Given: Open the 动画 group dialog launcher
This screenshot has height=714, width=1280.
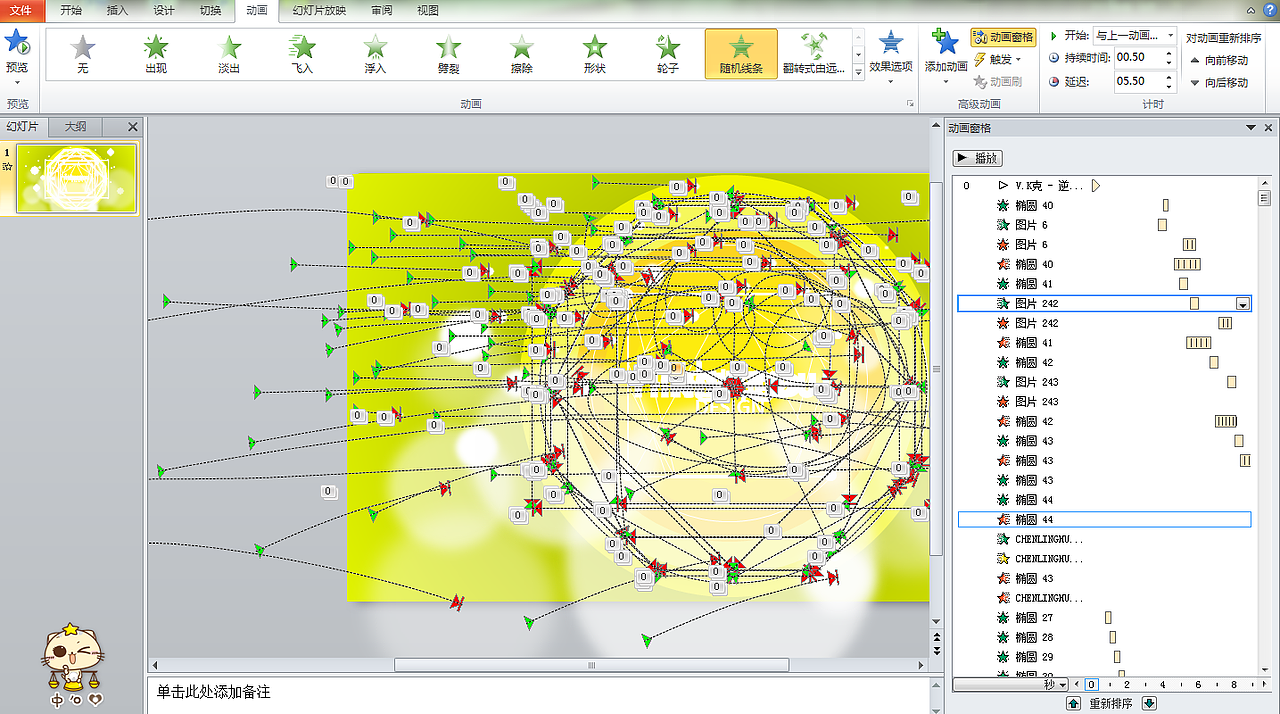Looking at the screenshot, I should point(910,104).
